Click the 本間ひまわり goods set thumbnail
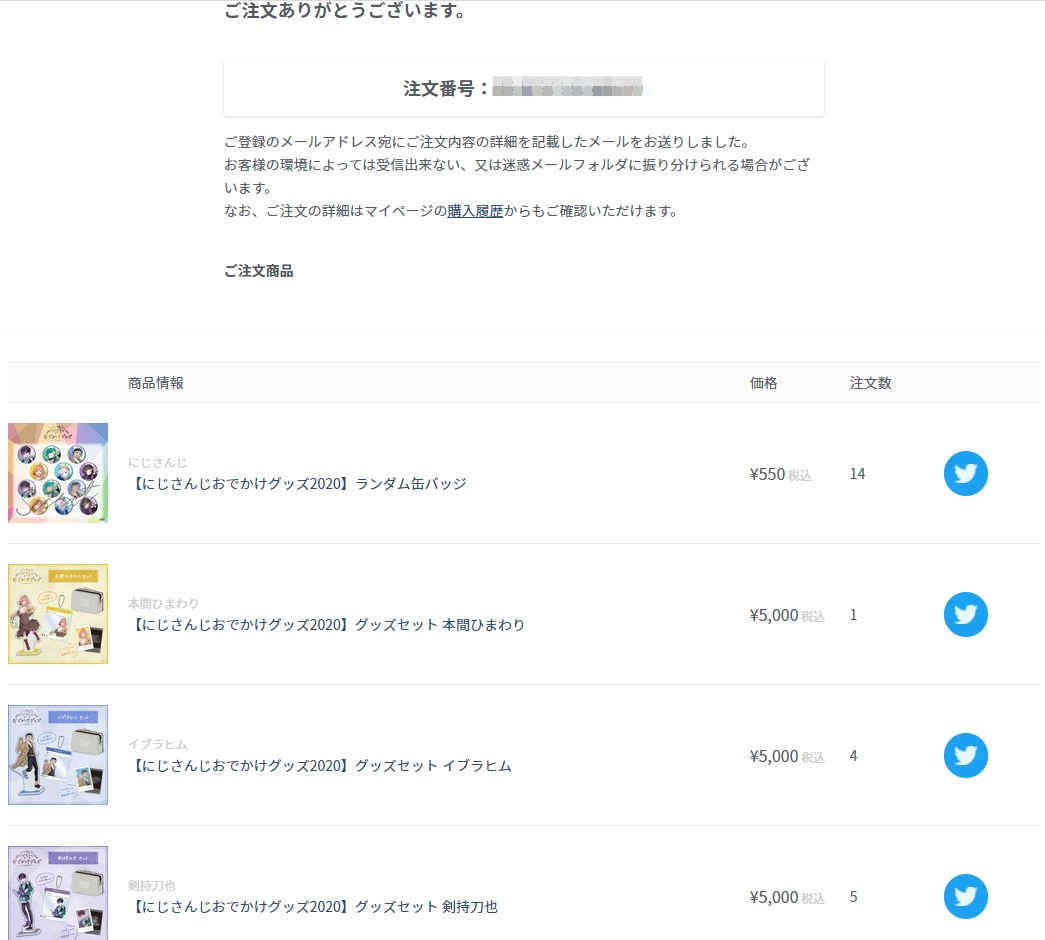Image resolution: width=1045 pixels, height=940 pixels. [58, 614]
